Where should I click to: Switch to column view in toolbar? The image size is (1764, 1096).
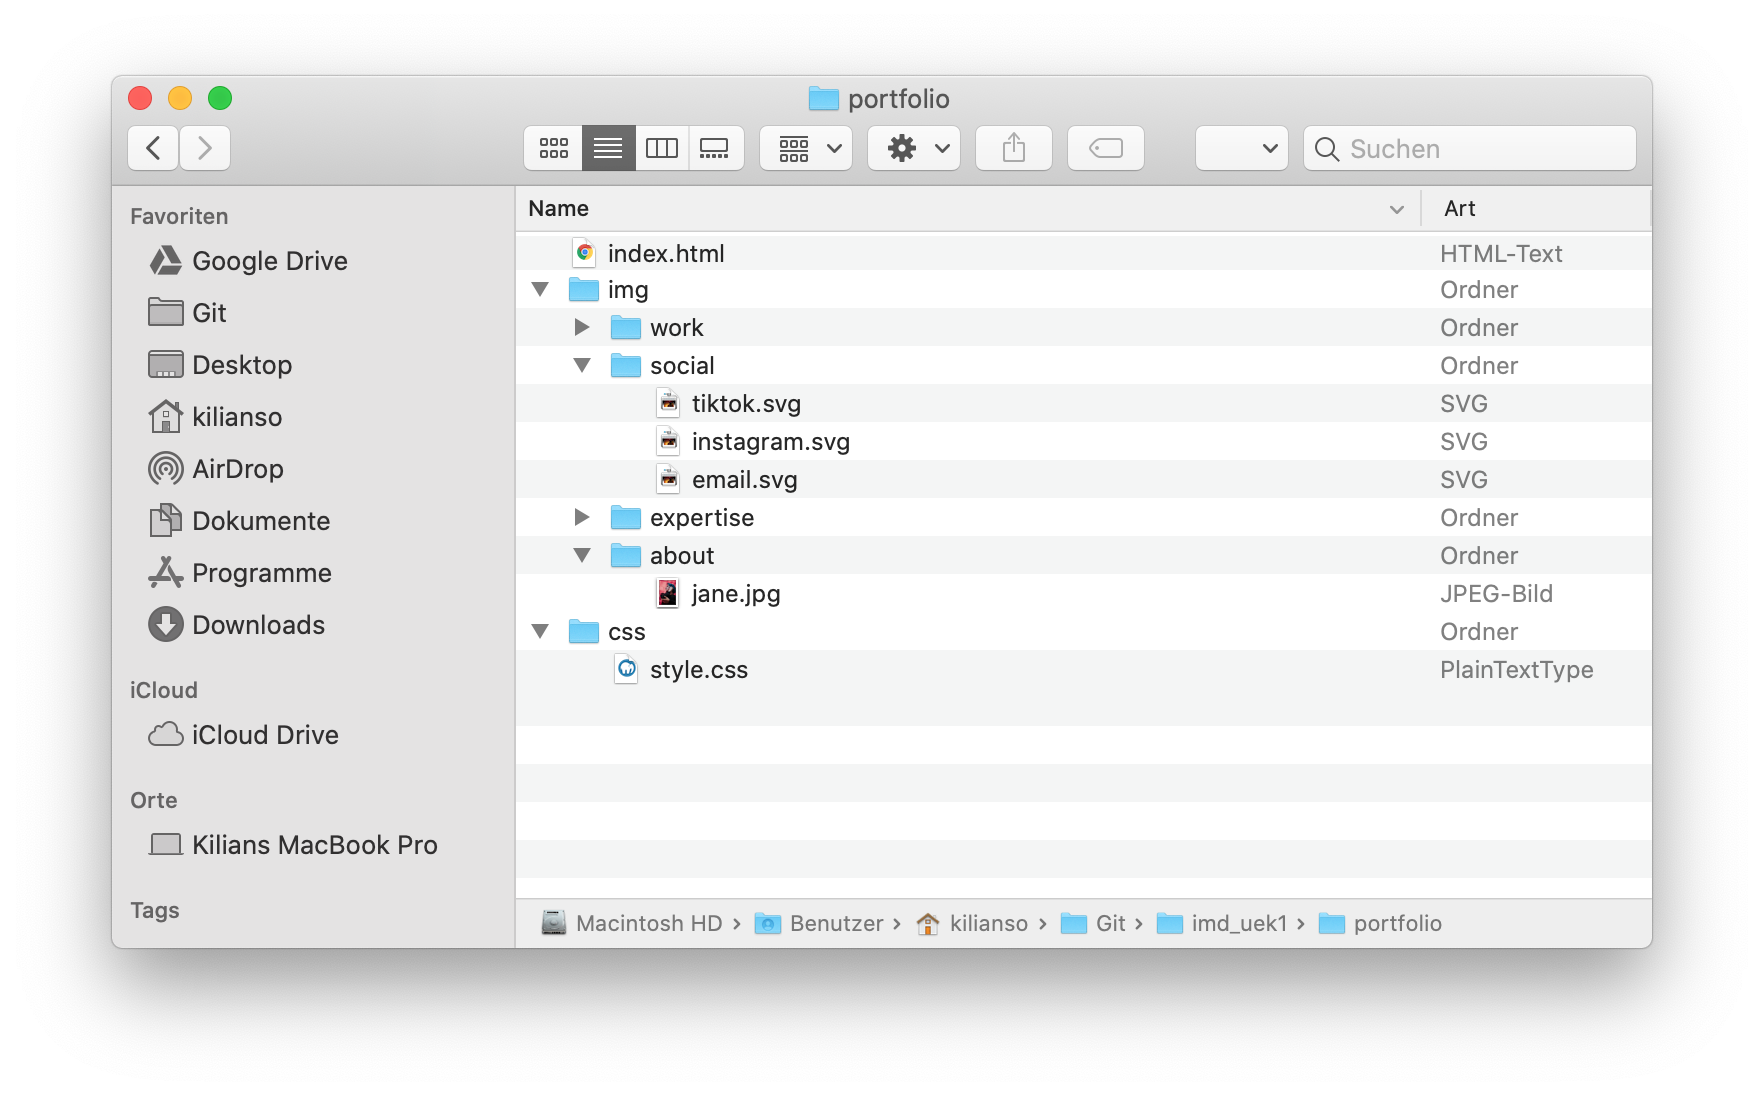tap(662, 148)
